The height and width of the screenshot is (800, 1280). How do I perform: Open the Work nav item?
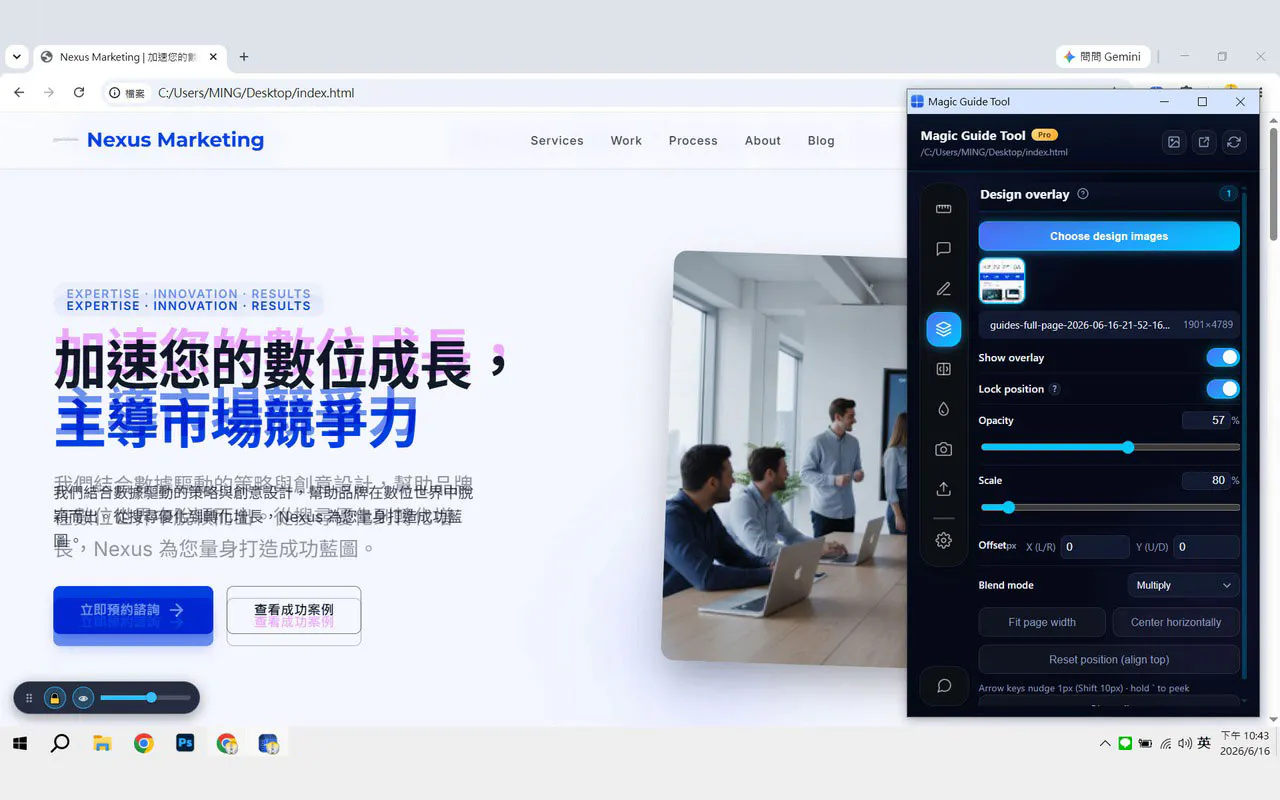click(x=626, y=141)
